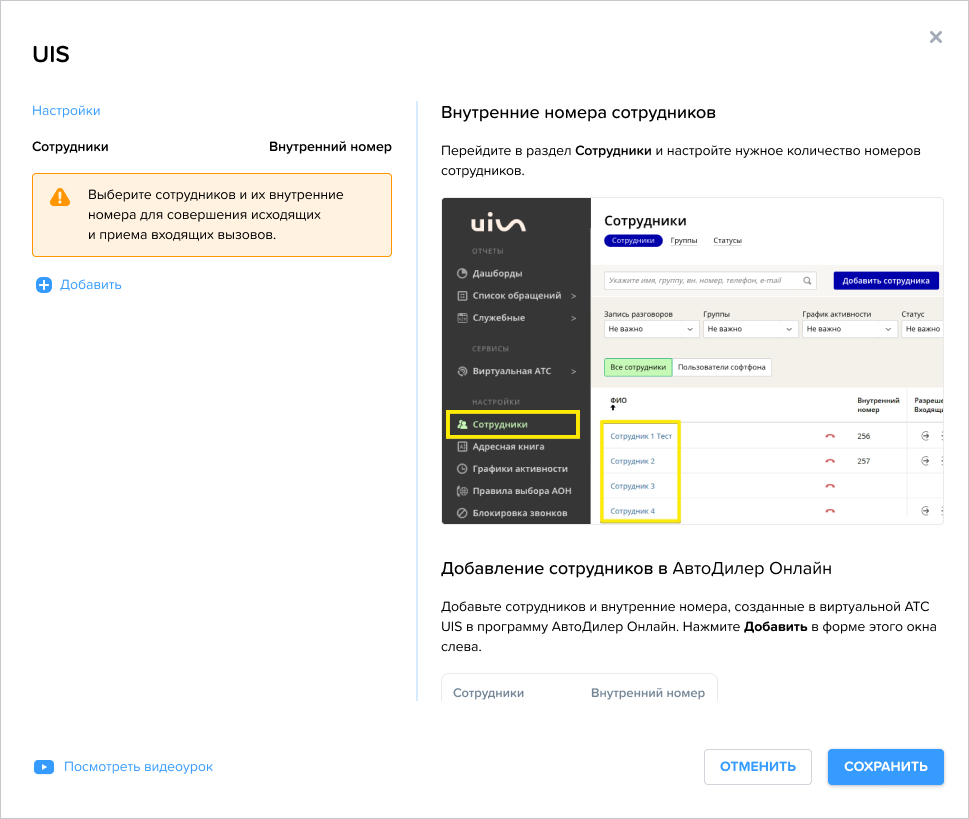Click the video play icon beside Посмотреть видеоурок
The width and height of the screenshot is (969, 819).
44,767
